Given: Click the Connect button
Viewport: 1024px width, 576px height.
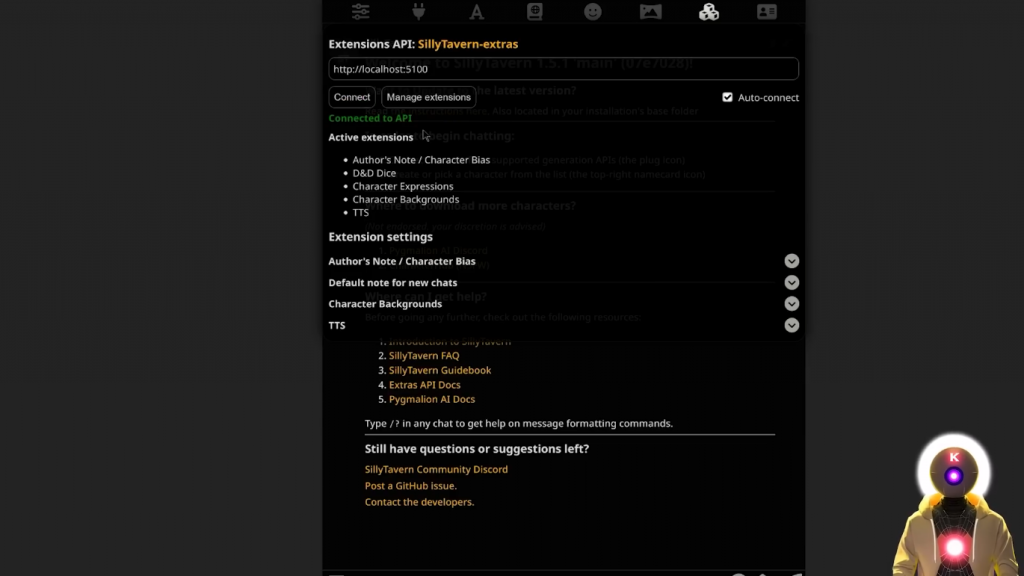Looking at the screenshot, I should point(352,97).
